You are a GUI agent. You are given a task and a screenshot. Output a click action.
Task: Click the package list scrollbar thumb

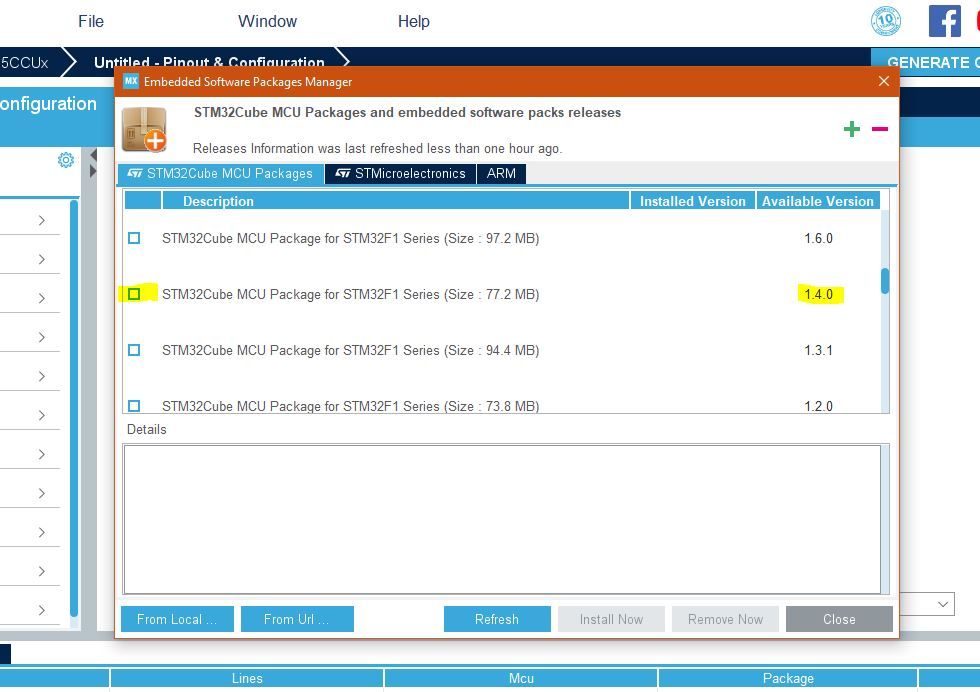(x=885, y=281)
